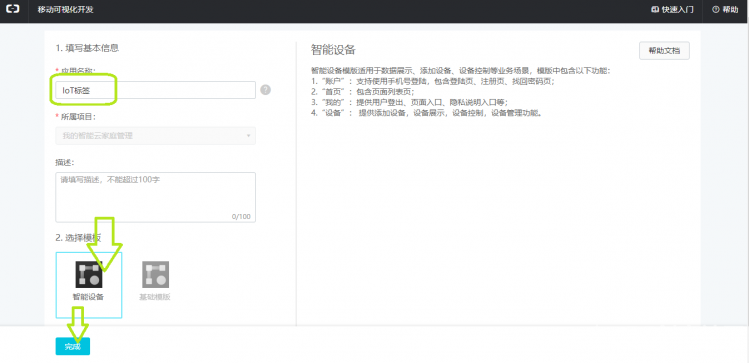749x363 pixels.
Task: Open the 快速入门 quick start link
Action: pos(672,10)
